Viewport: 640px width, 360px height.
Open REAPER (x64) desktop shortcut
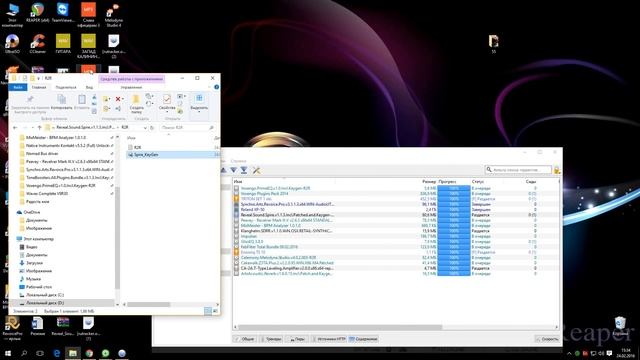[38, 12]
